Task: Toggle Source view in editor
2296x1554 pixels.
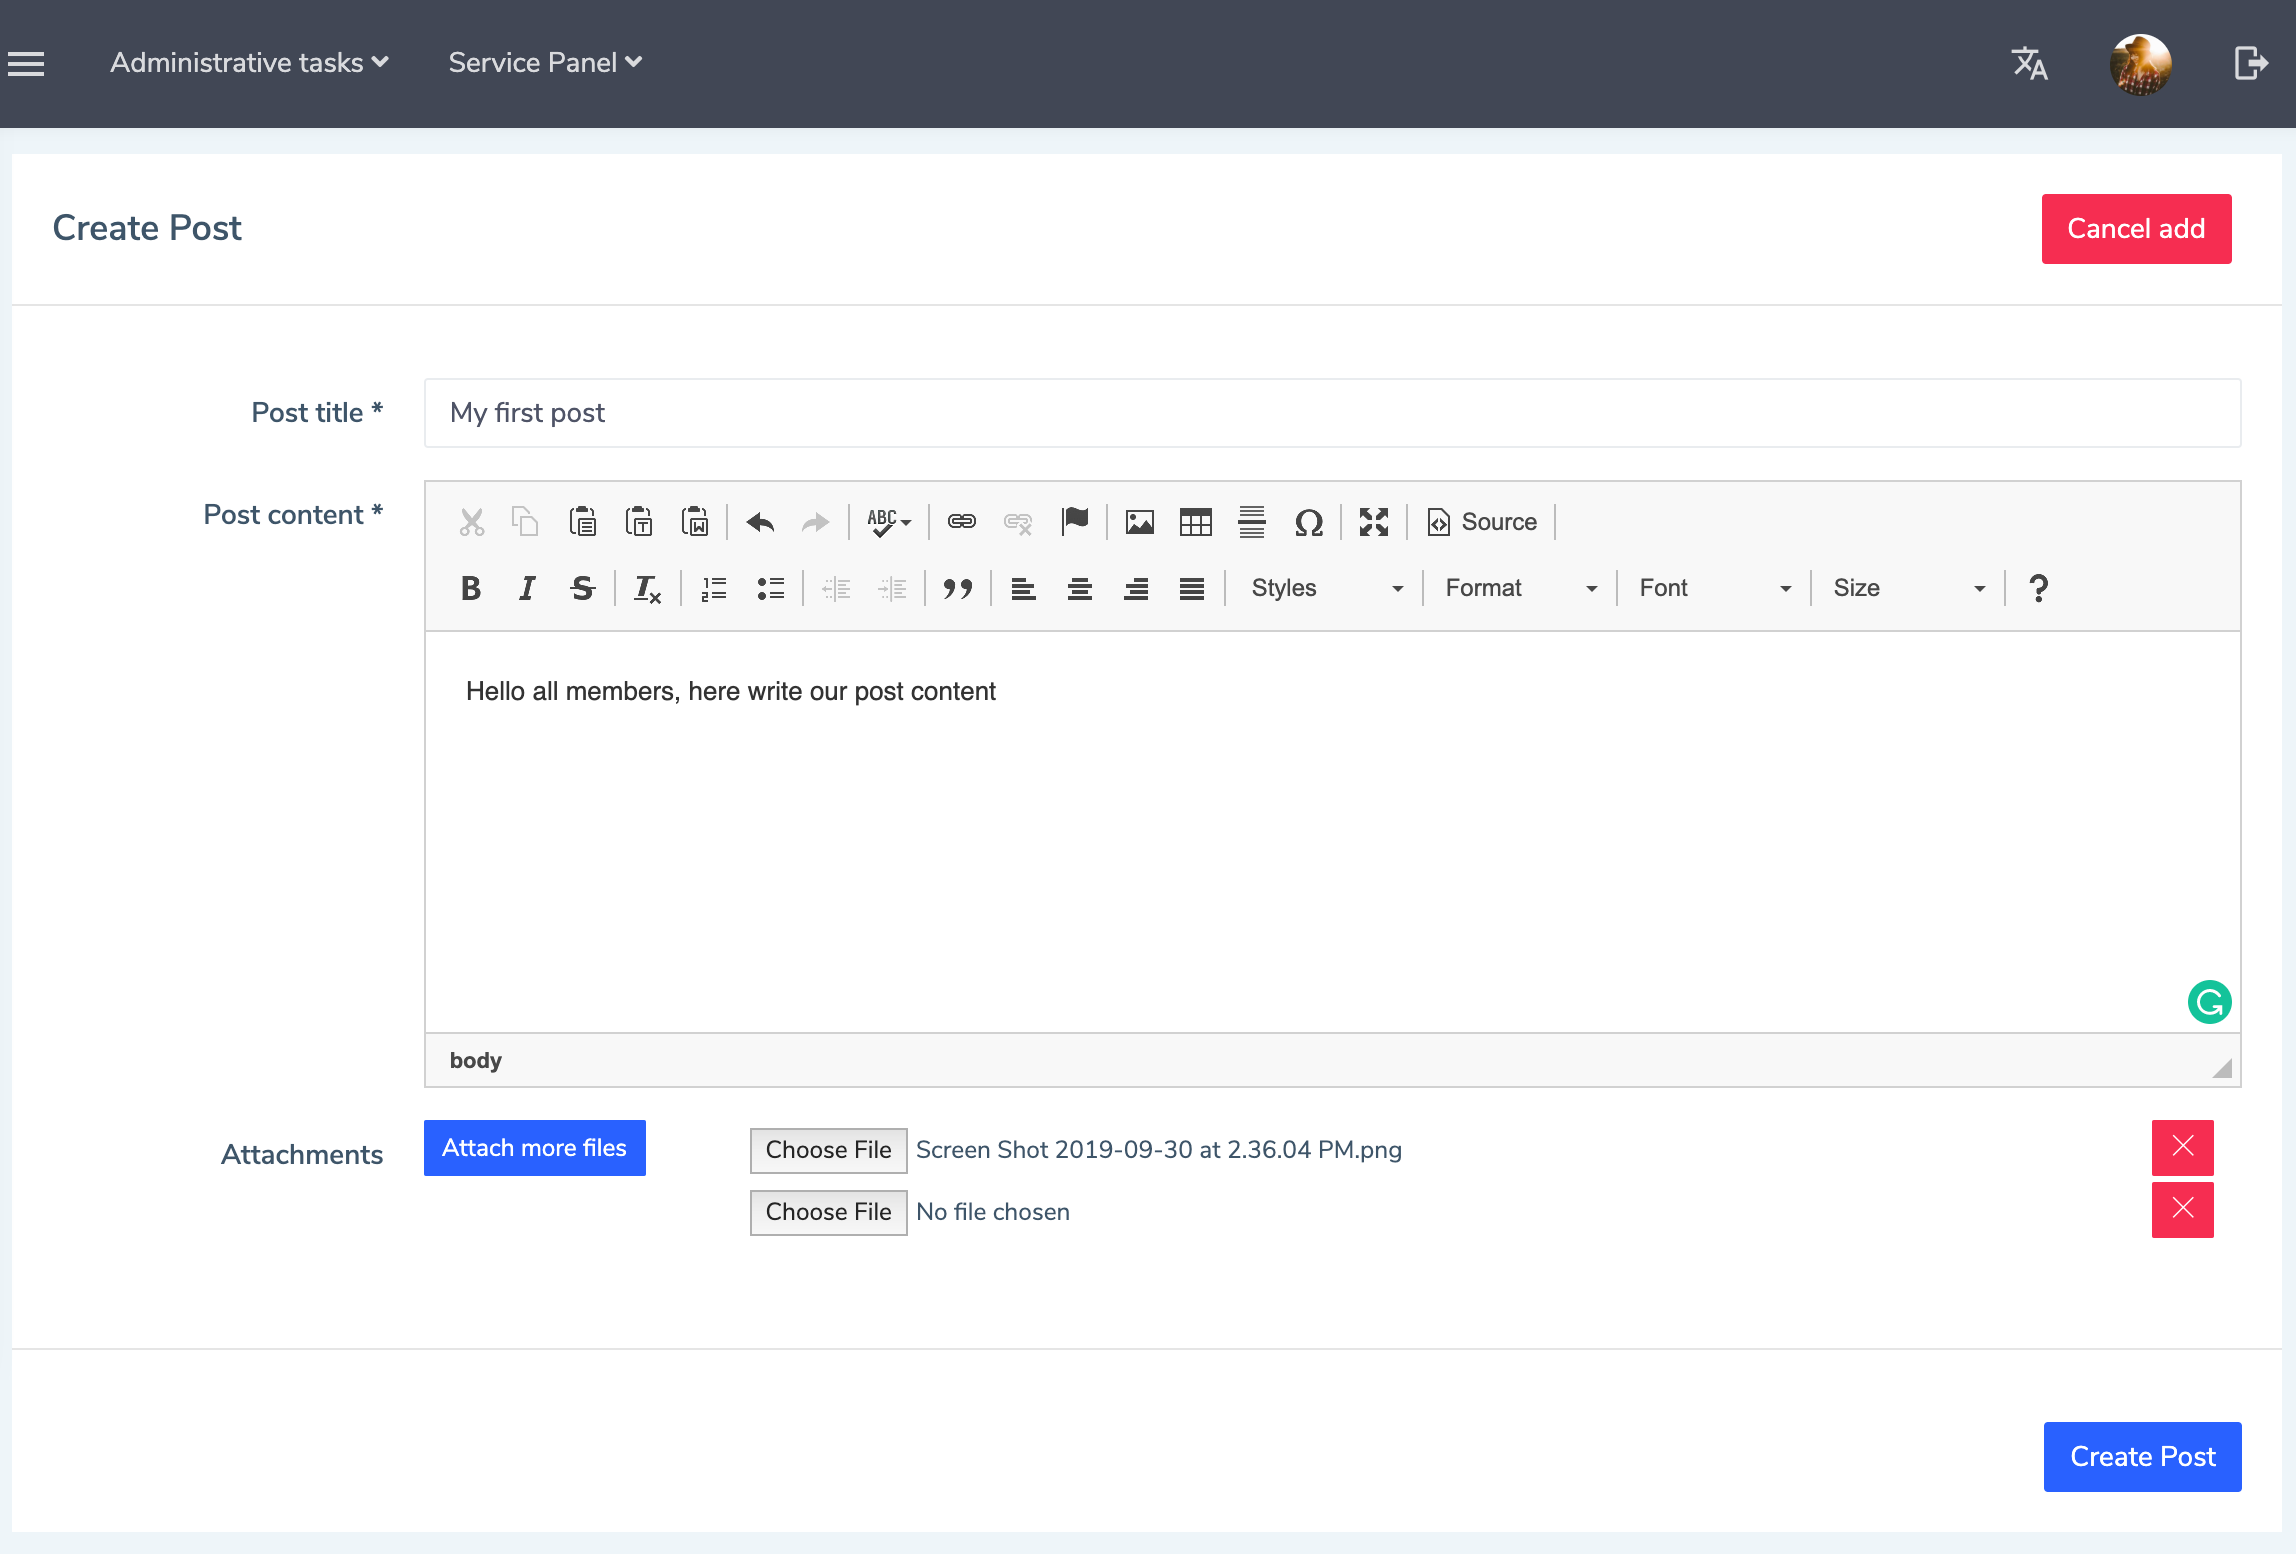Action: tap(1483, 522)
